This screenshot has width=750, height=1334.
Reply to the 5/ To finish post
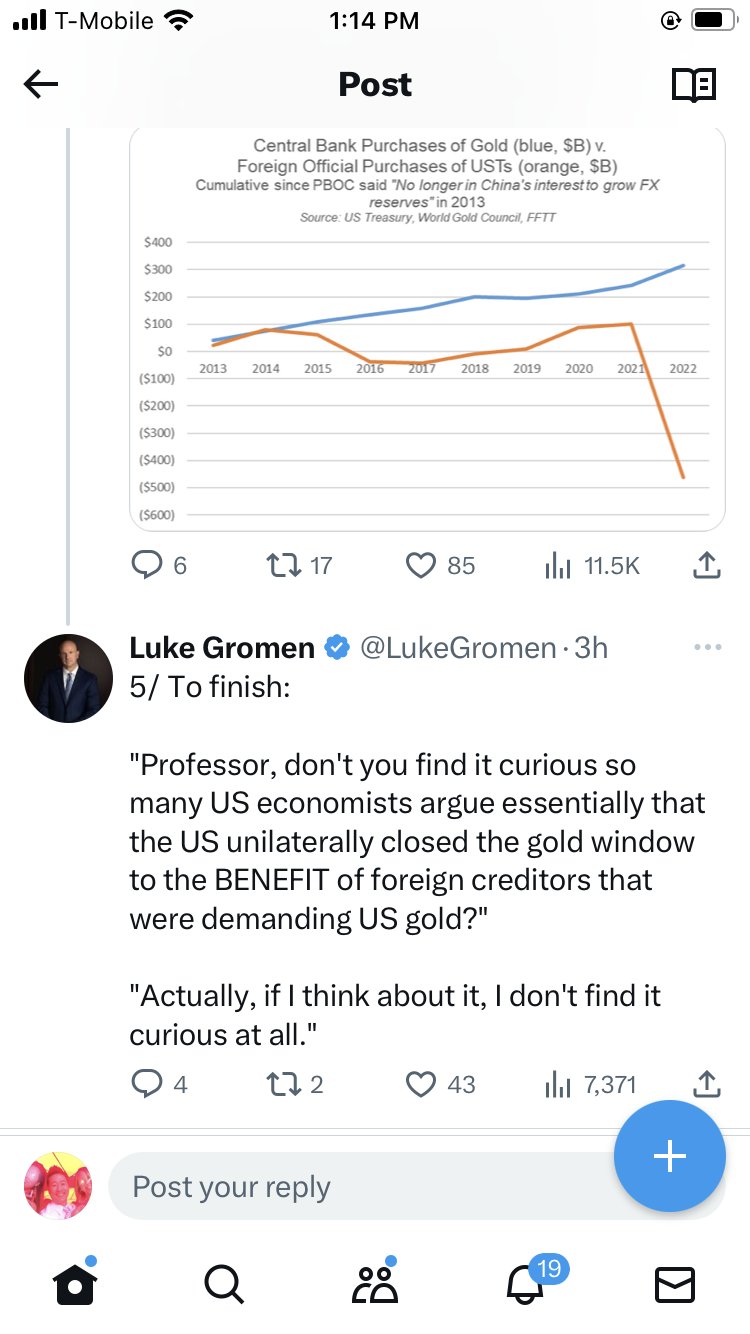click(x=147, y=1084)
